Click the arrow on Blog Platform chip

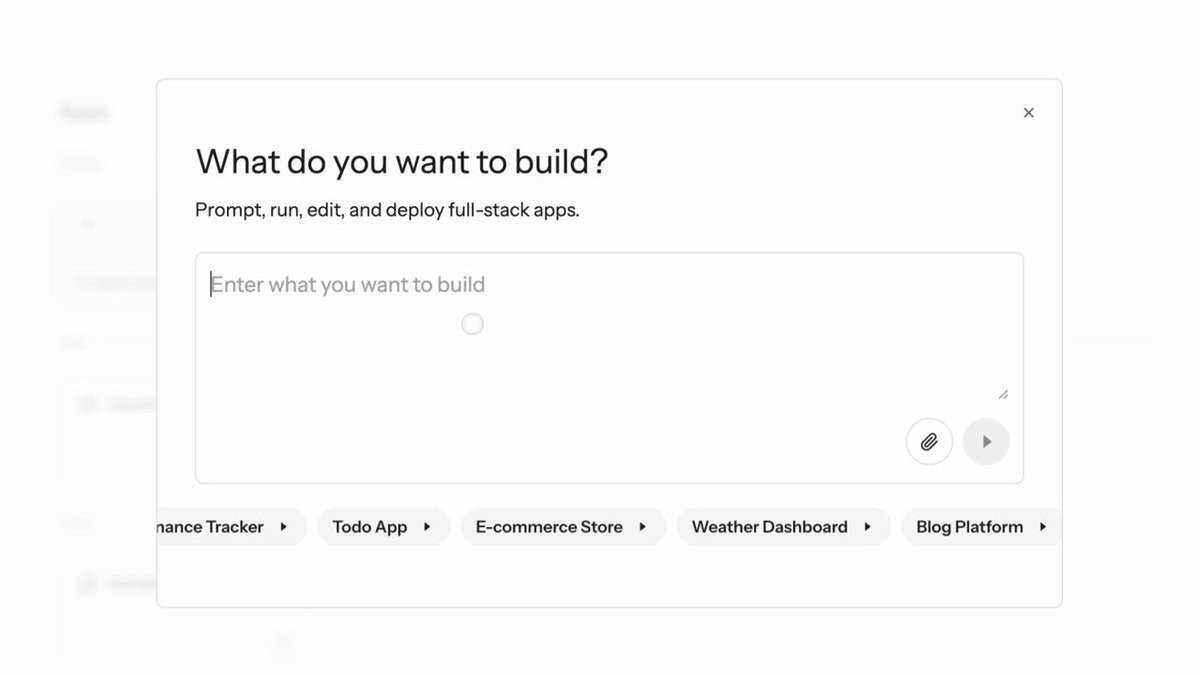click(1042, 527)
